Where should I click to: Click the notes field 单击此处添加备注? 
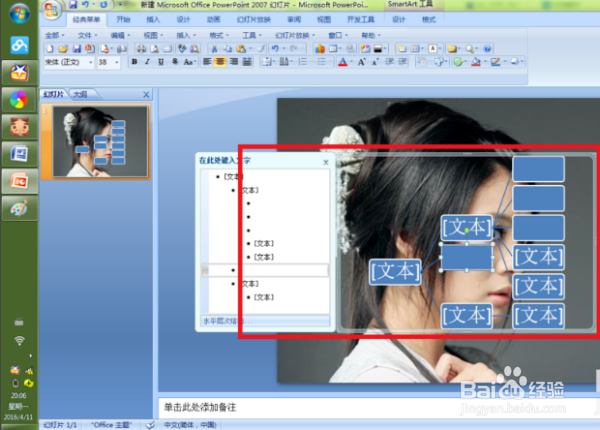(x=378, y=407)
